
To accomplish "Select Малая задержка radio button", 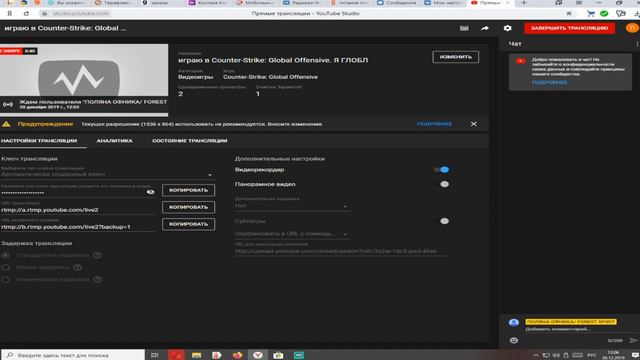I will click(5, 267).
